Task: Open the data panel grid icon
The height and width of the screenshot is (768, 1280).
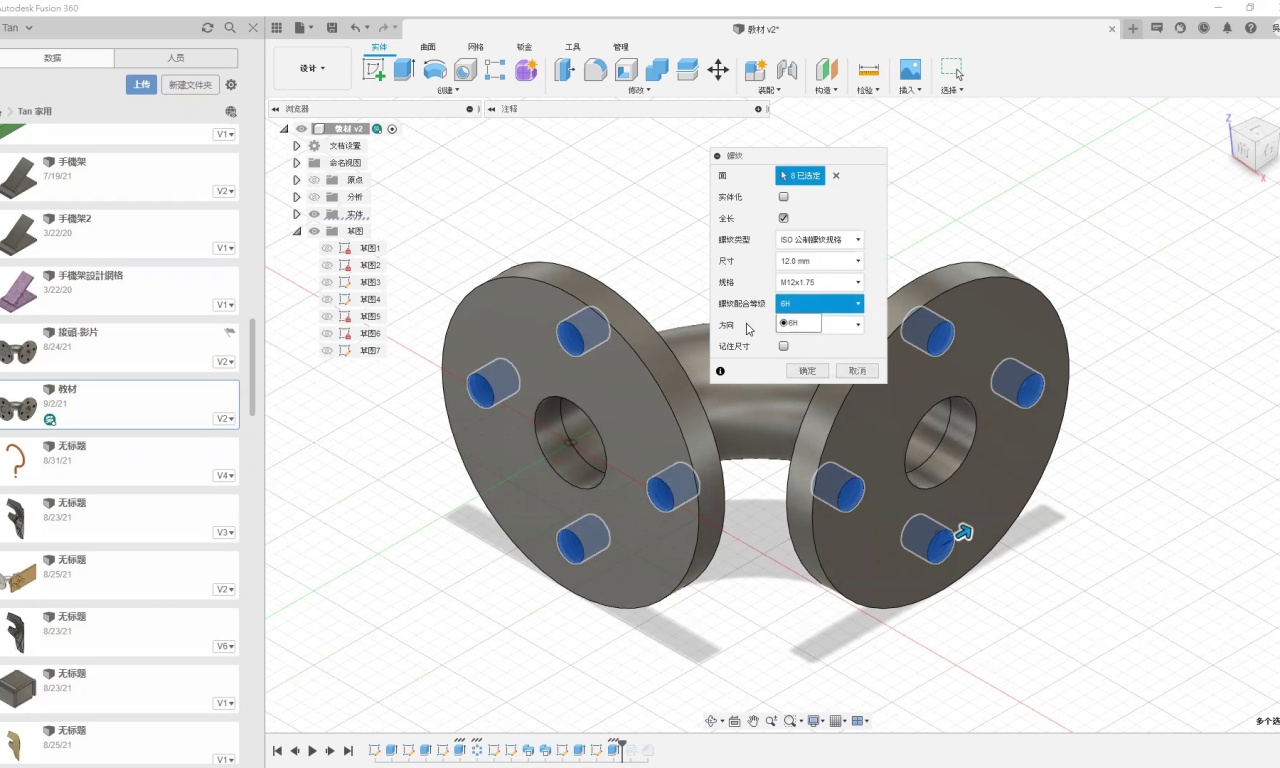Action: [277, 28]
